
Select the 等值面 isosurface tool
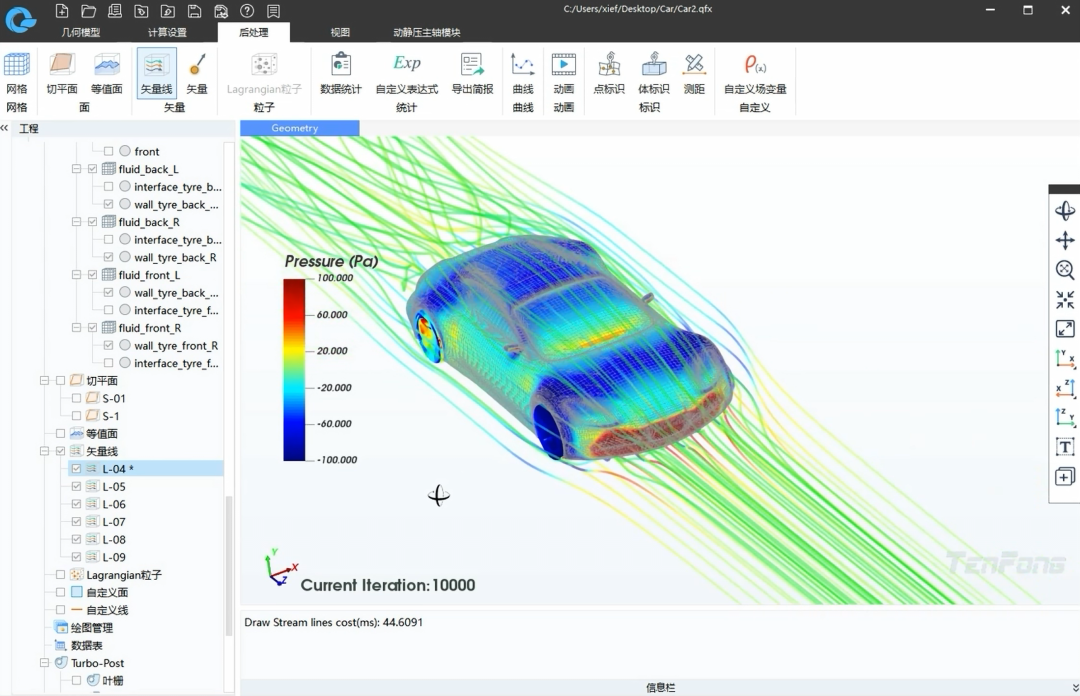click(x=107, y=73)
